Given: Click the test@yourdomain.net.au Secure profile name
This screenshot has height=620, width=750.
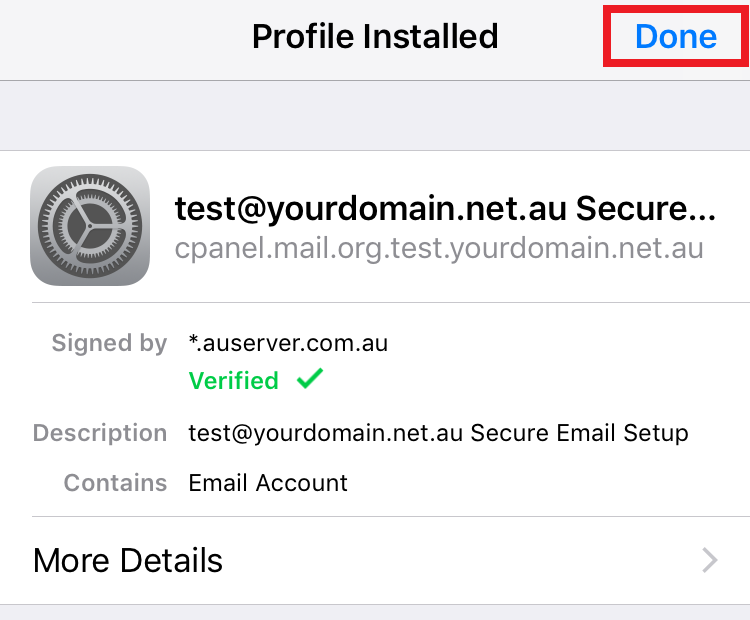Looking at the screenshot, I should [x=445, y=209].
